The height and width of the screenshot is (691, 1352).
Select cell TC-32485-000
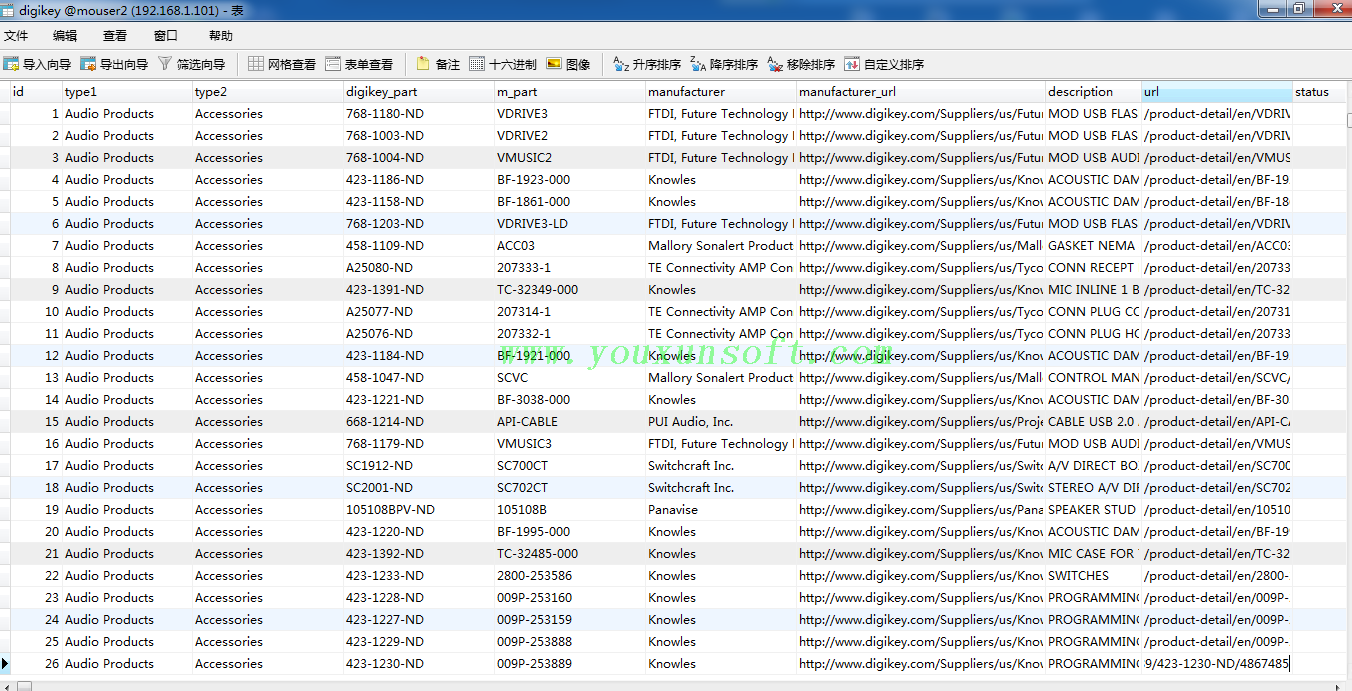(570, 553)
